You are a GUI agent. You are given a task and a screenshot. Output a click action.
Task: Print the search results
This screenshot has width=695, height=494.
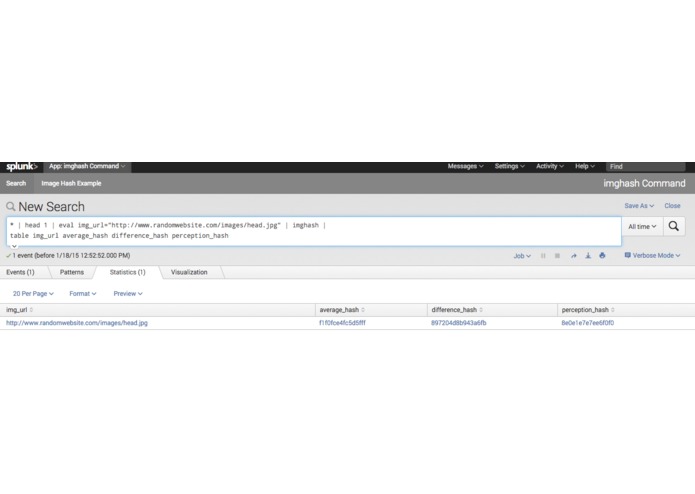click(602, 256)
